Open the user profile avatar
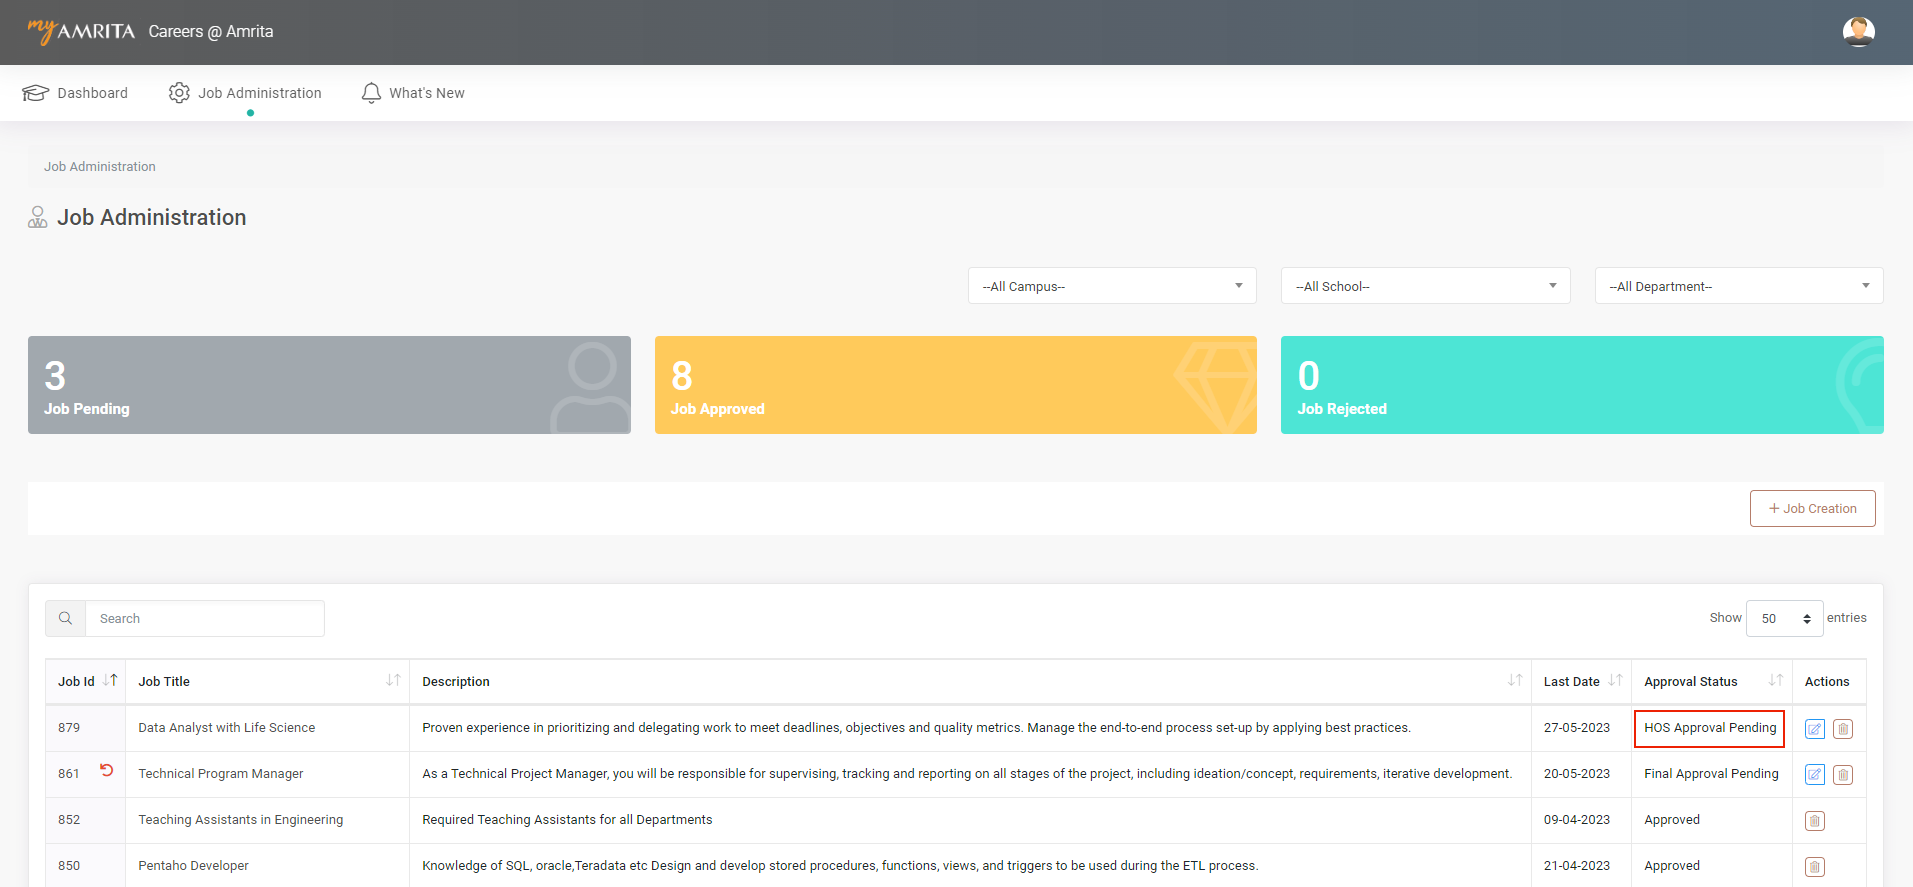Image resolution: width=1913 pixels, height=887 pixels. [1858, 32]
